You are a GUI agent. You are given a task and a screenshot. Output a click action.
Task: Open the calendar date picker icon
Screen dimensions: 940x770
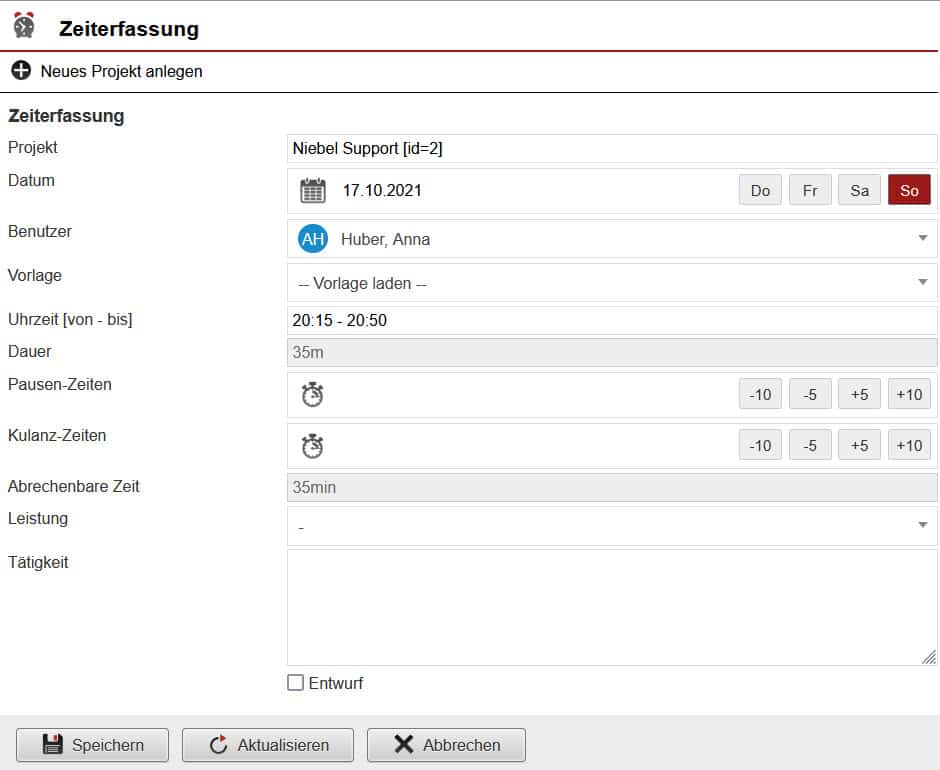tap(313, 190)
